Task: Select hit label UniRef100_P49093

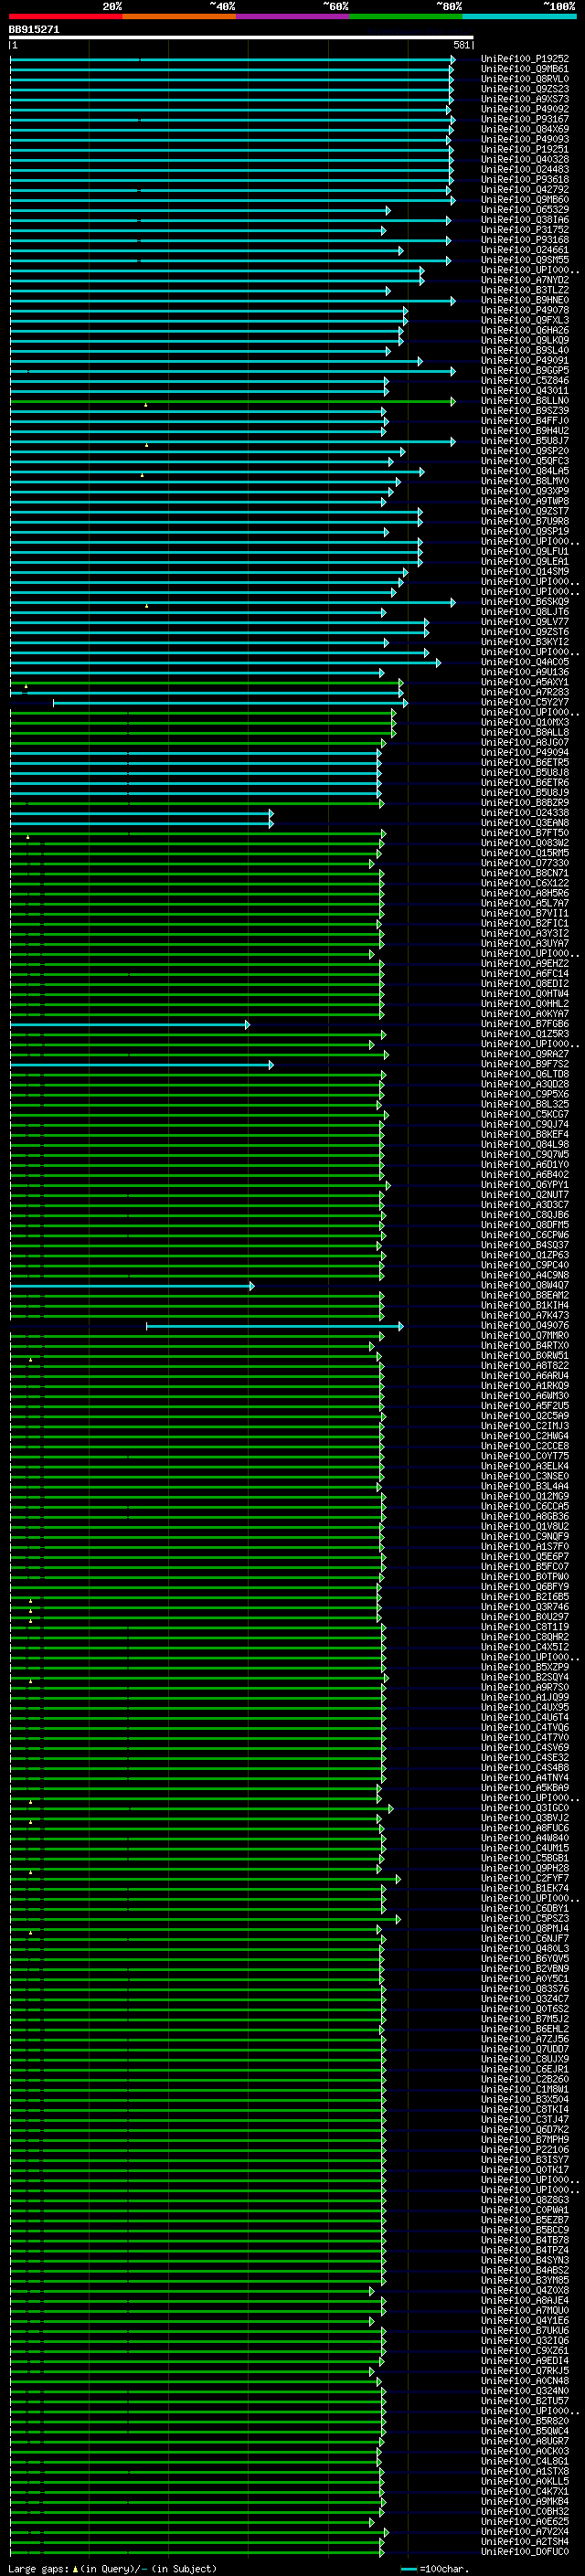Action: coord(525,139)
